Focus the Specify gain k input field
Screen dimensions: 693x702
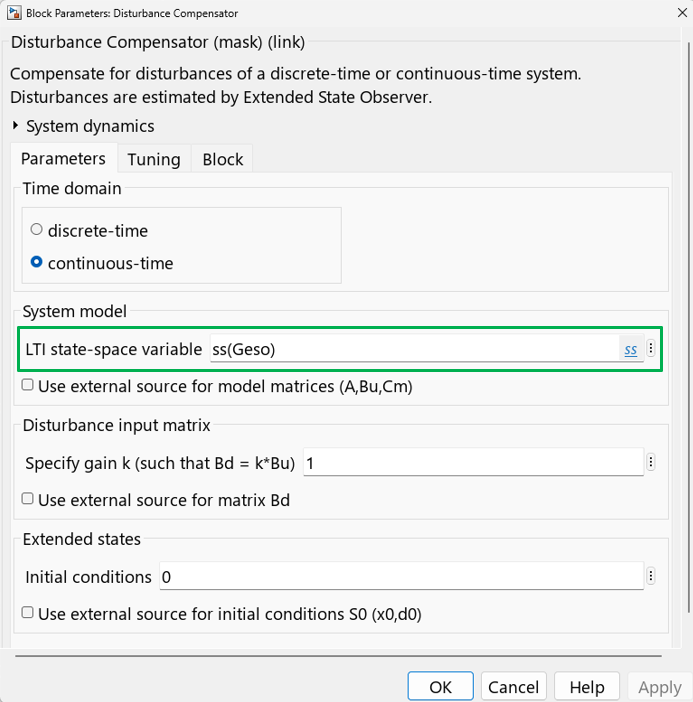coord(472,463)
